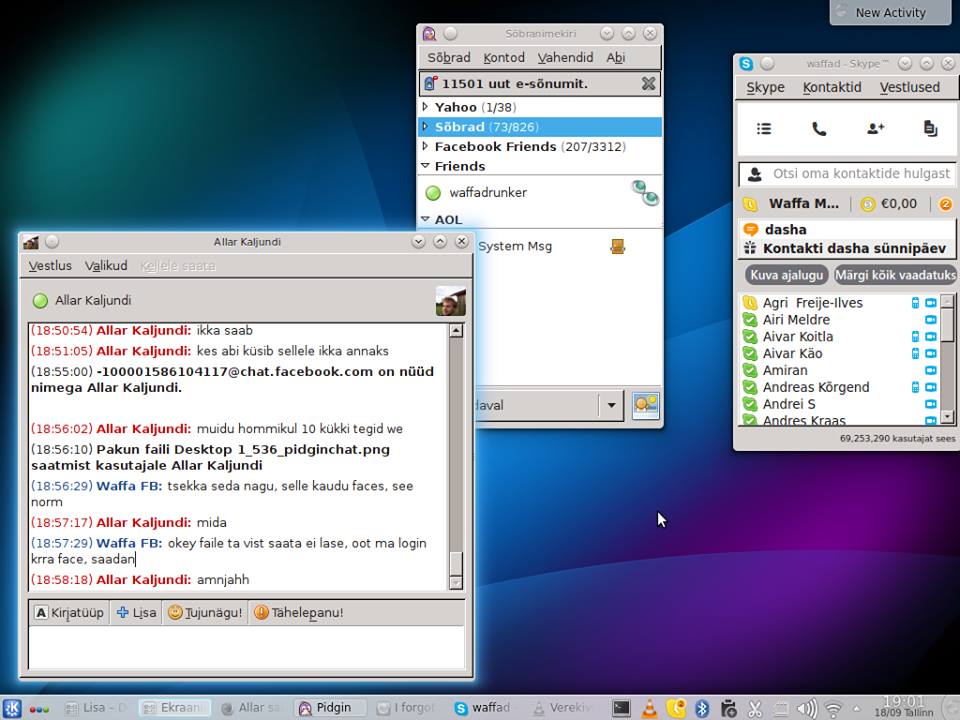Click the clock in the system tray
Image resolution: width=960 pixels, height=720 pixels.
(x=904, y=707)
